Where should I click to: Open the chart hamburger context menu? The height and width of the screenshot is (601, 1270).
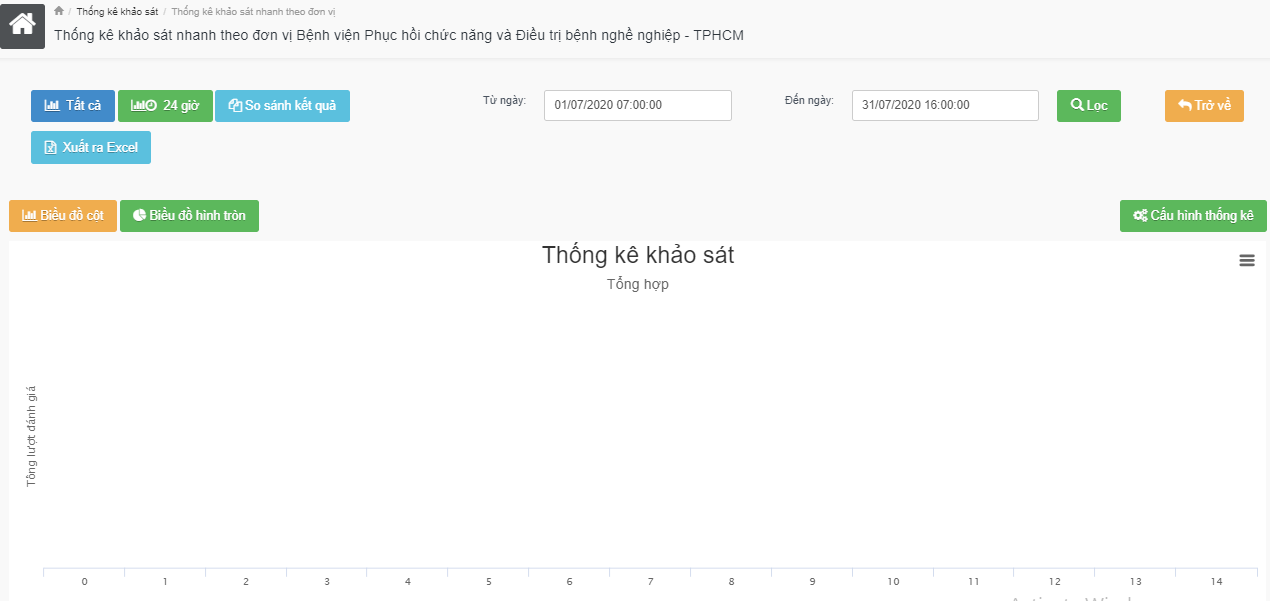click(x=1246, y=260)
